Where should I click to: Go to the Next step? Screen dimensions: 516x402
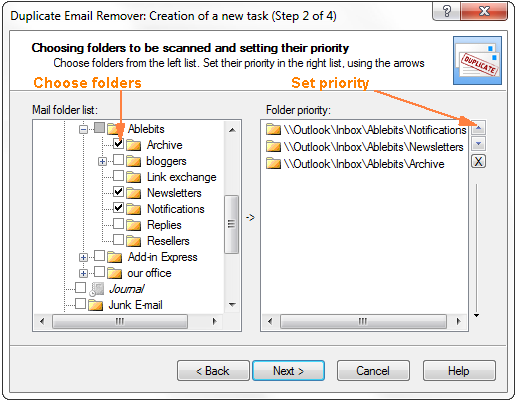click(x=288, y=371)
